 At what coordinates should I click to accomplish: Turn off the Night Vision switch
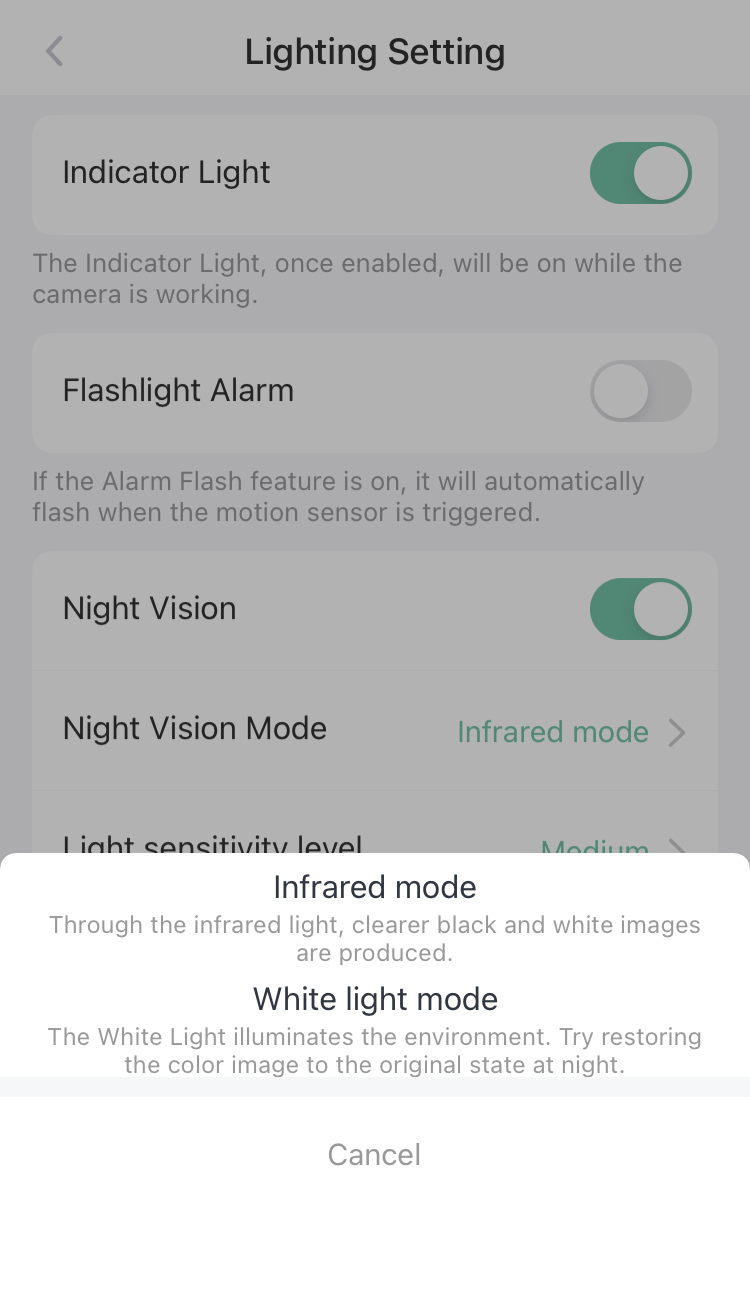(x=641, y=609)
